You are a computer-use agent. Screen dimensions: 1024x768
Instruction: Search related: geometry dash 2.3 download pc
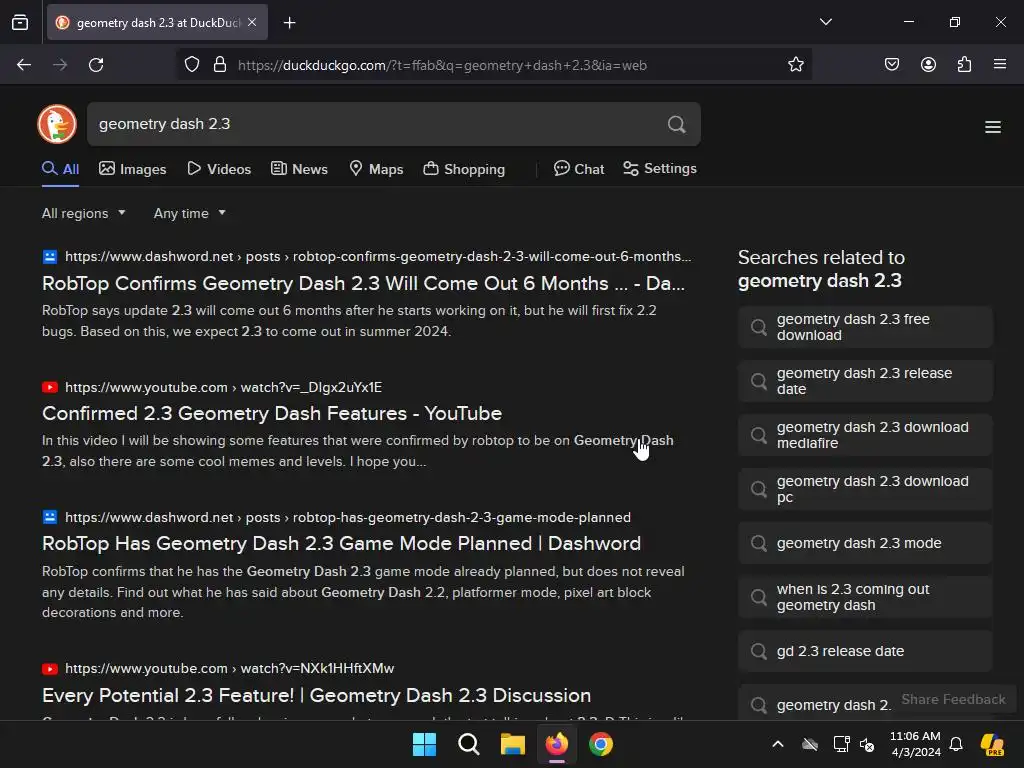click(x=865, y=489)
